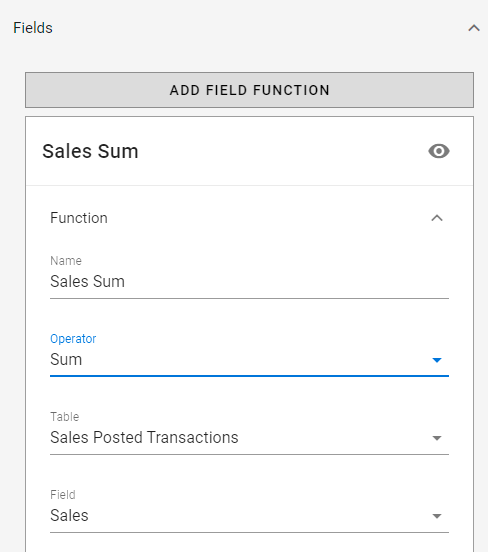Screen dimensions: 488x552
Task: Click the Function section header label
Action: point(79,218)
